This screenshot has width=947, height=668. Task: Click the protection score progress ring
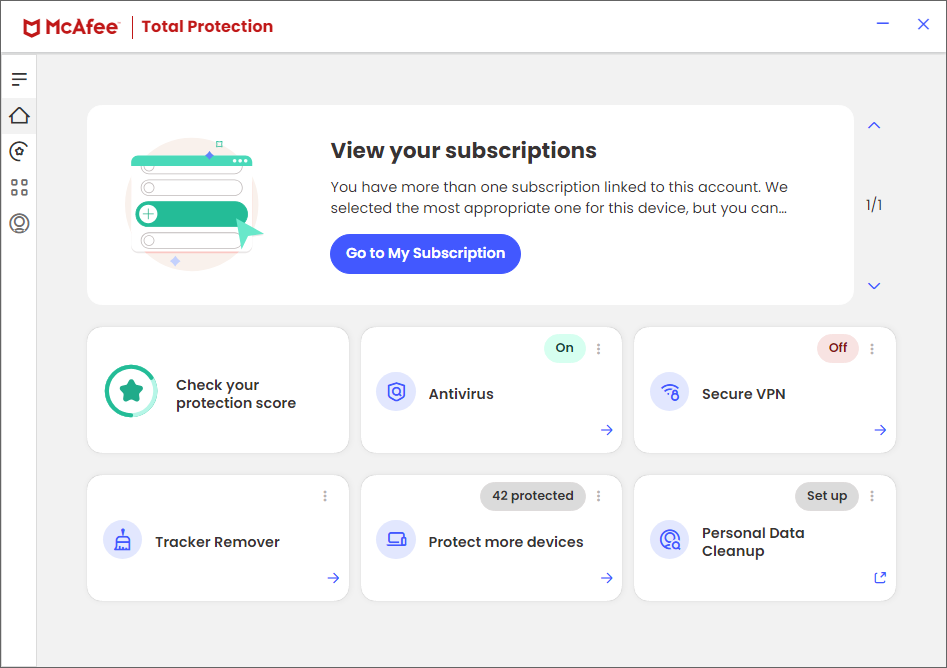131,390
